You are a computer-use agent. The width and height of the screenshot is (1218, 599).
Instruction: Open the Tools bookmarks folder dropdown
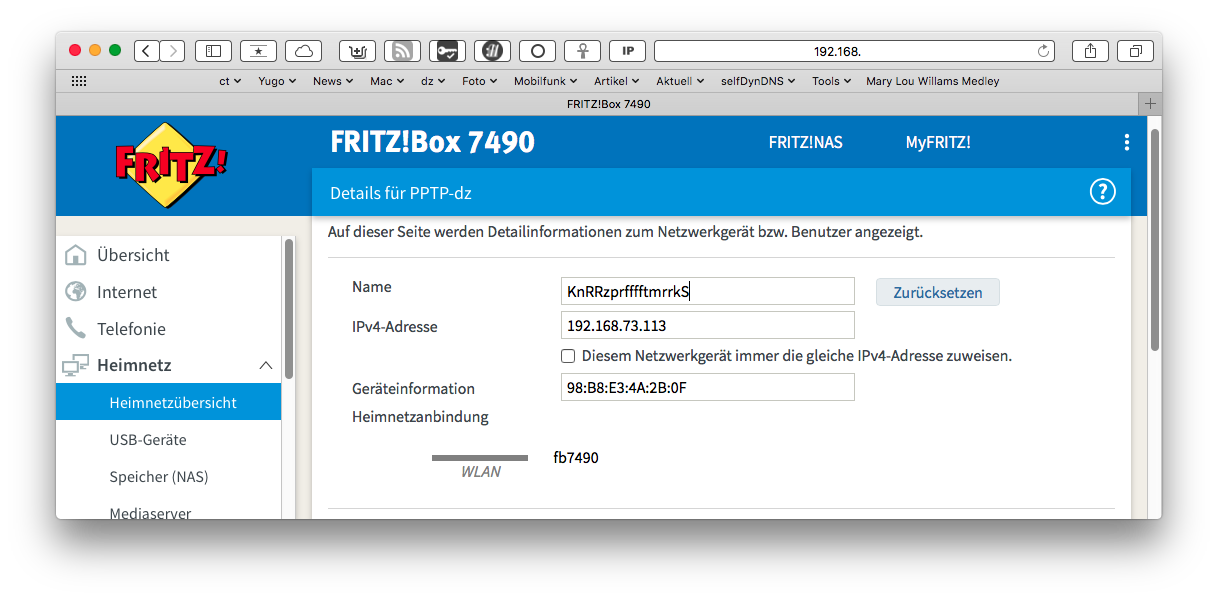pyautogui.click(x=831, y=81)
